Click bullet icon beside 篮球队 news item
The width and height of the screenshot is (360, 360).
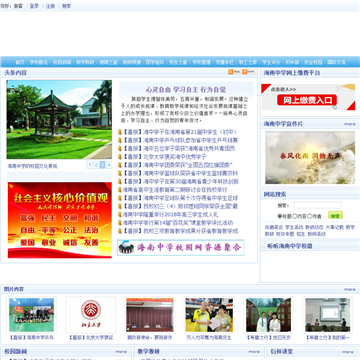click(x=120, y=174)
